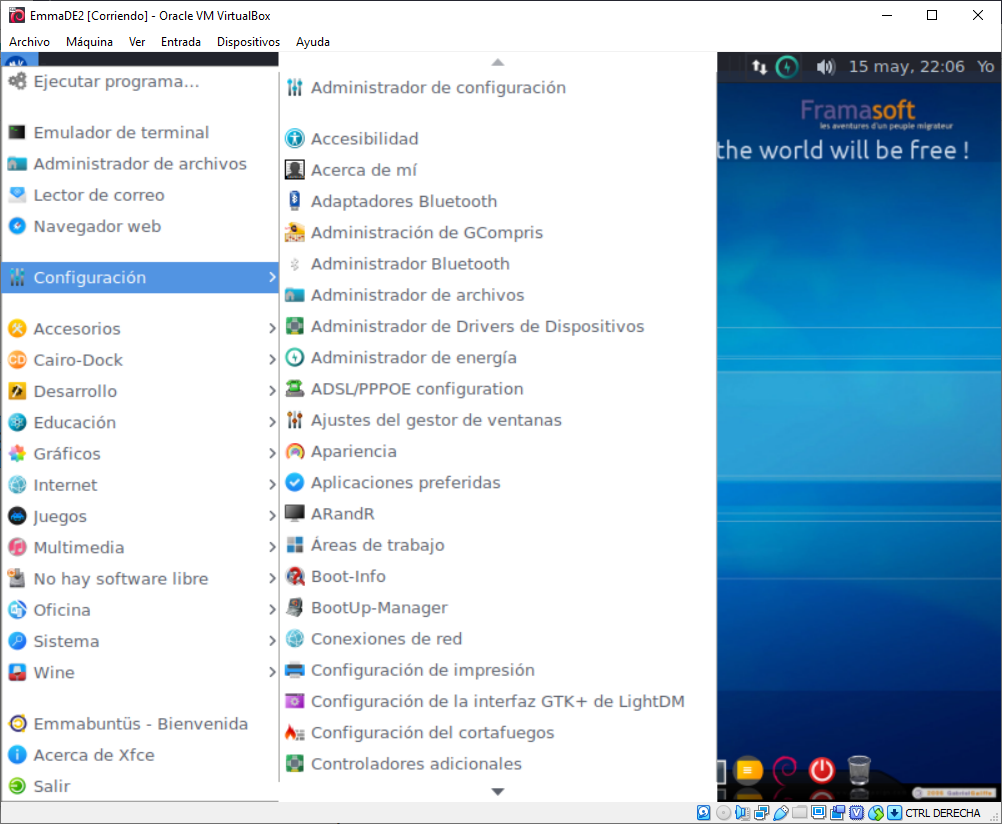Click the volume speaker icon in panel
Image resolution: width=1002 pixels, height=824 pixels.
[825, 67]
